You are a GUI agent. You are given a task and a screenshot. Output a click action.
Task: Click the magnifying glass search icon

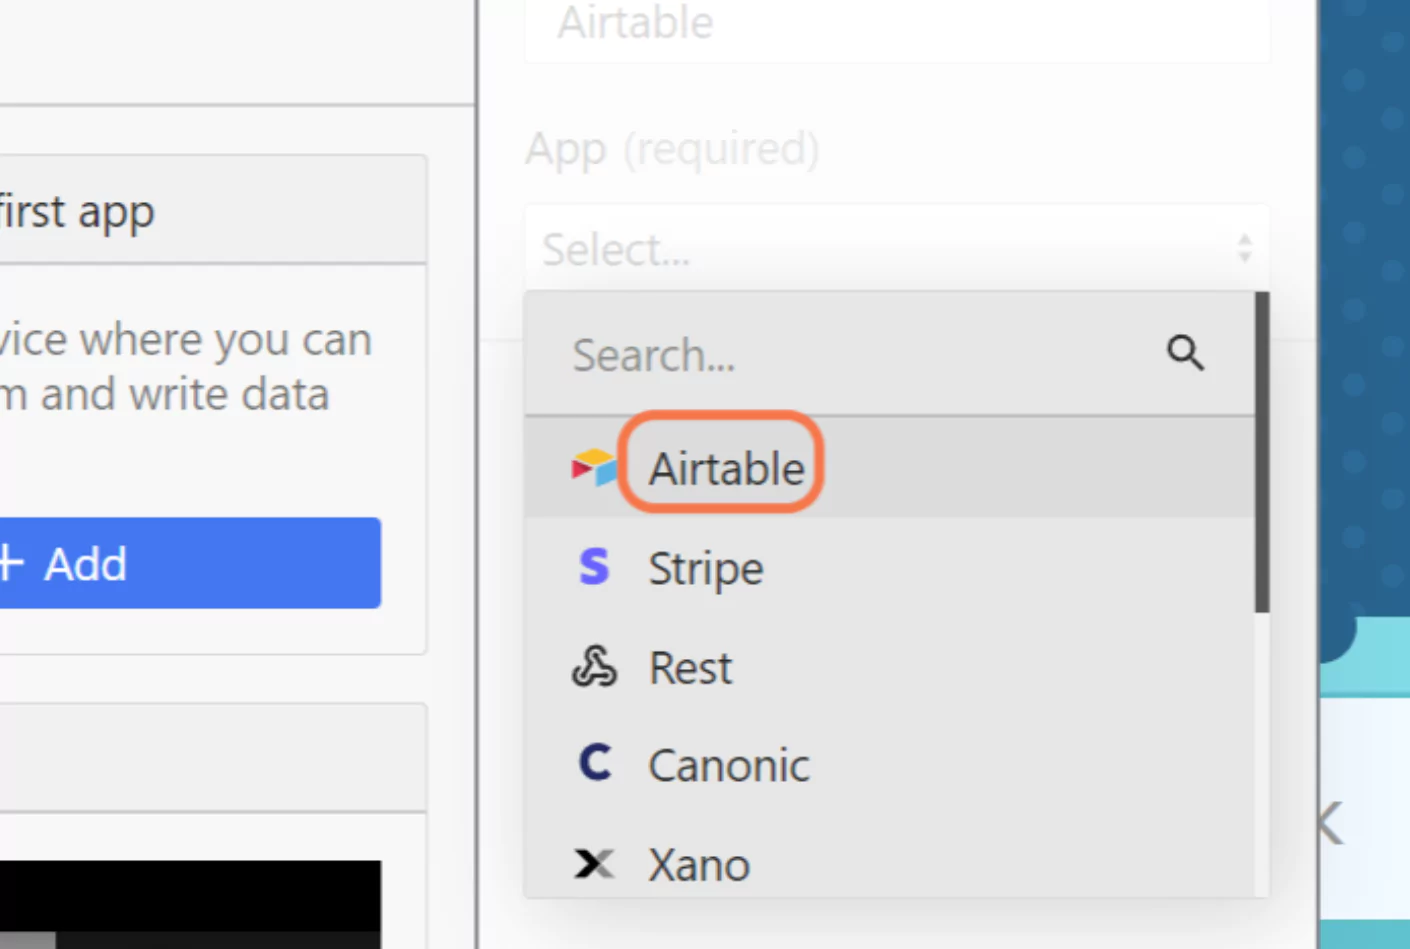(1185, 353)
